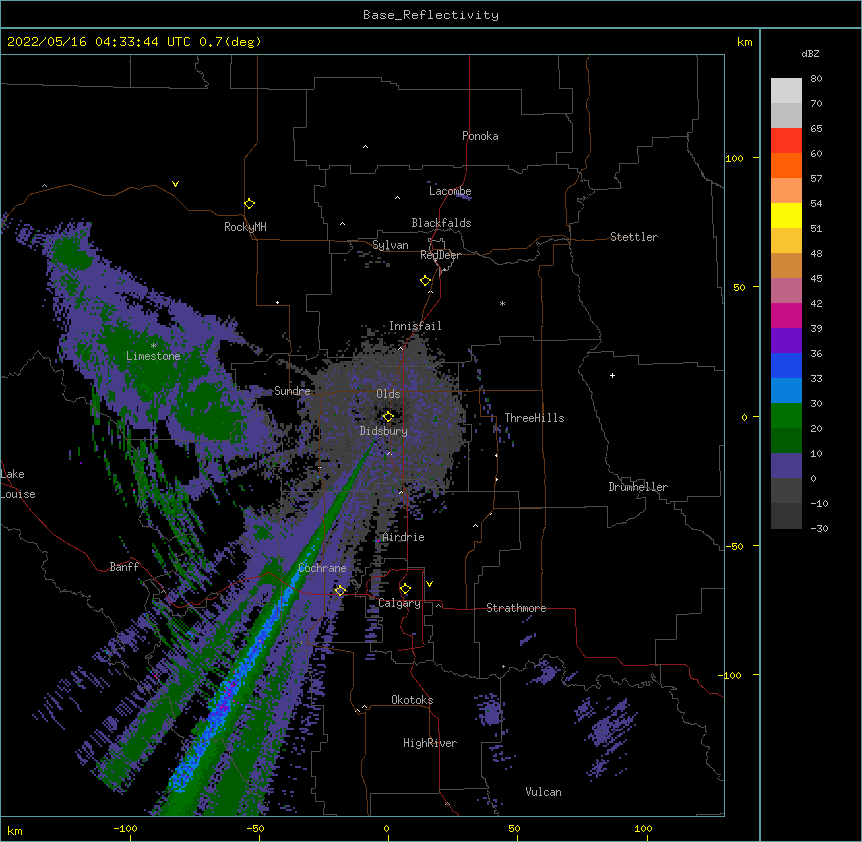Click the Calgary city label
862x842 pixels.
[399, 603]
